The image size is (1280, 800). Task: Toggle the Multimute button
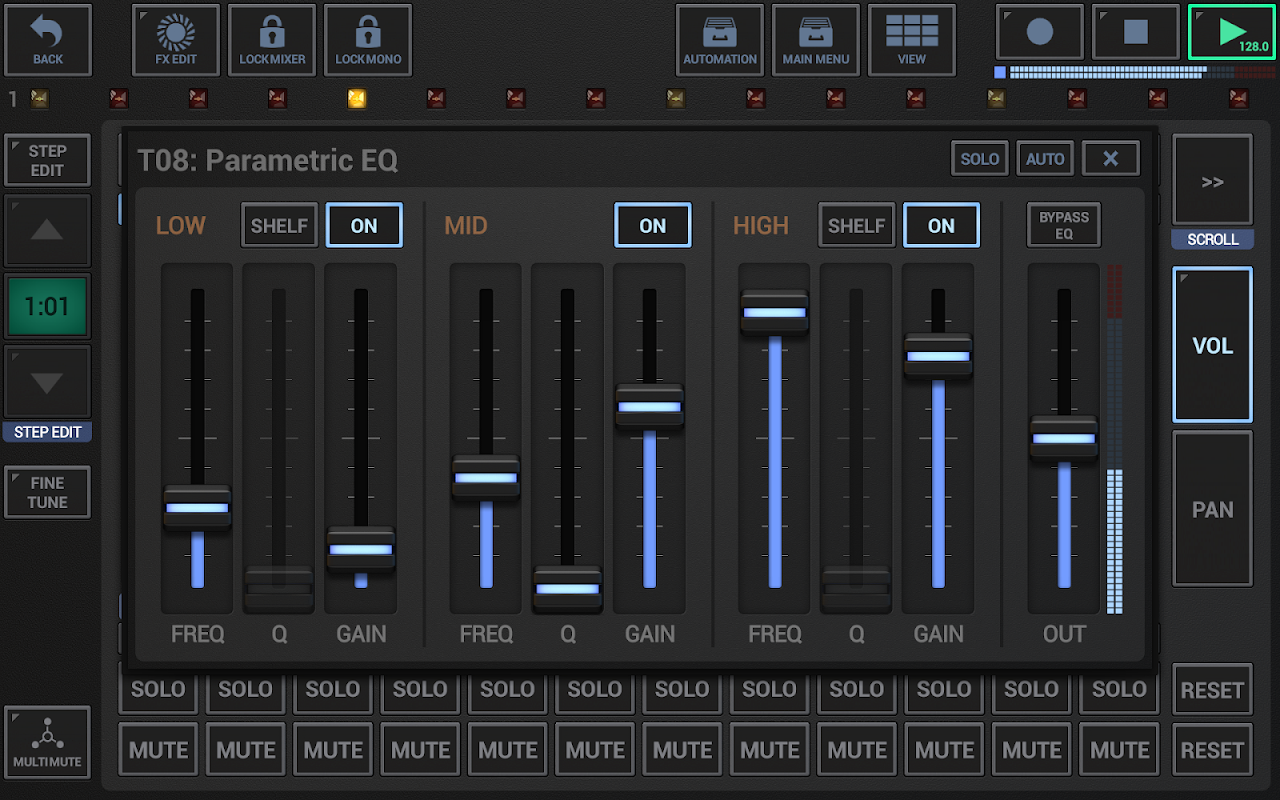click(x=47, y=742)
